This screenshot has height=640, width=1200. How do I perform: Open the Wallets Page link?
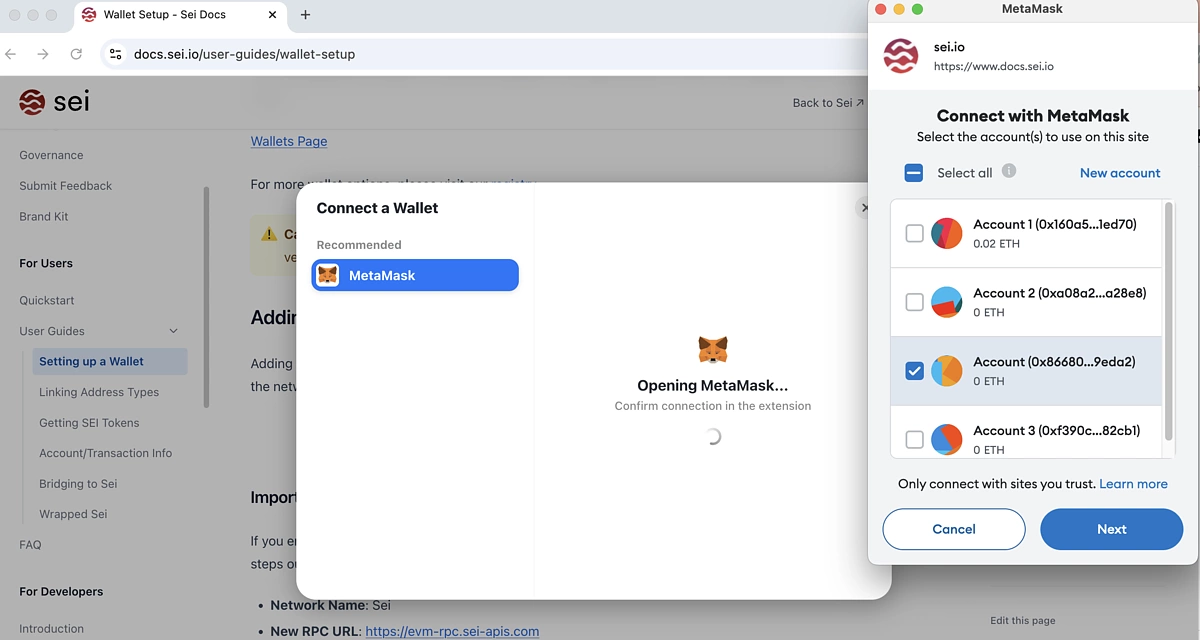[x=288, y=141]
